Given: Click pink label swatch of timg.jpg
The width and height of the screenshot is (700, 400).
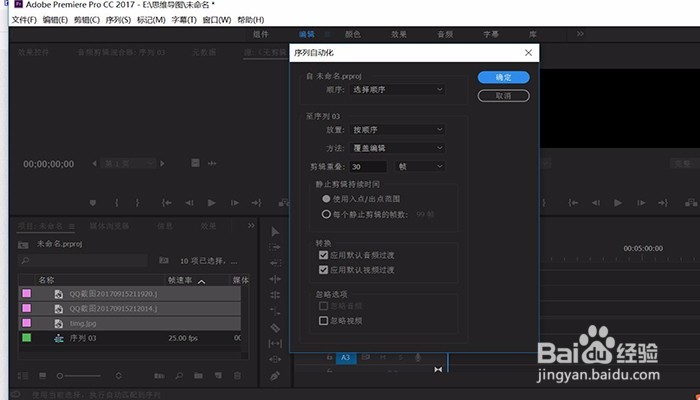Looking at the screenshot, I should click(x=27, y=323).
